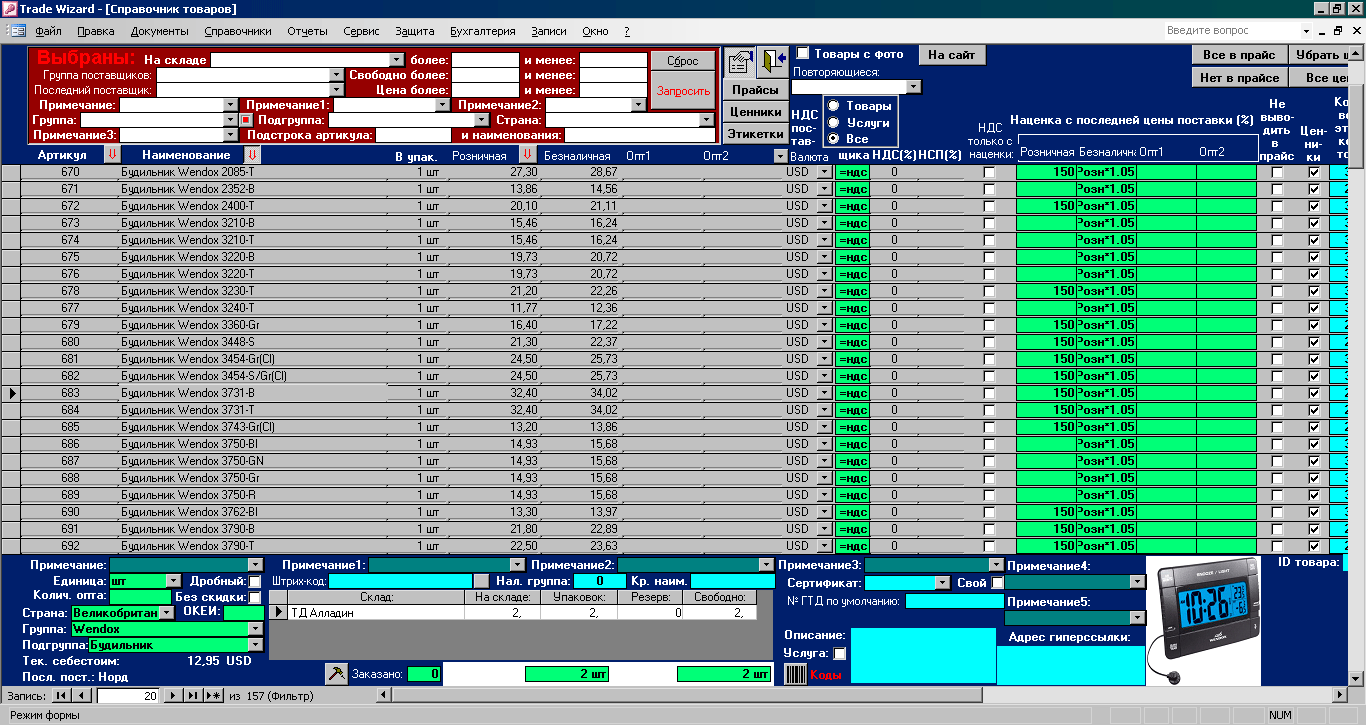Click the Trade Wizard icon in menu bar
The width and height of the screenshot is (1366, 725).
18,31
